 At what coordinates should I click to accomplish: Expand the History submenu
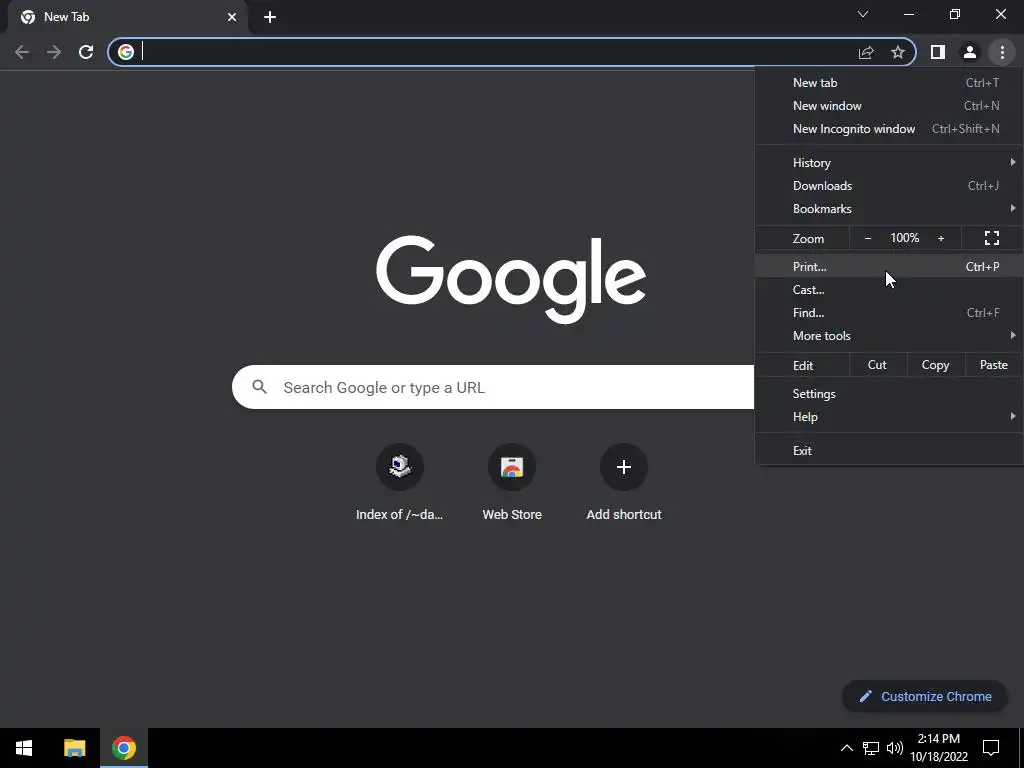pyautogui.click(x=889, y=163)
